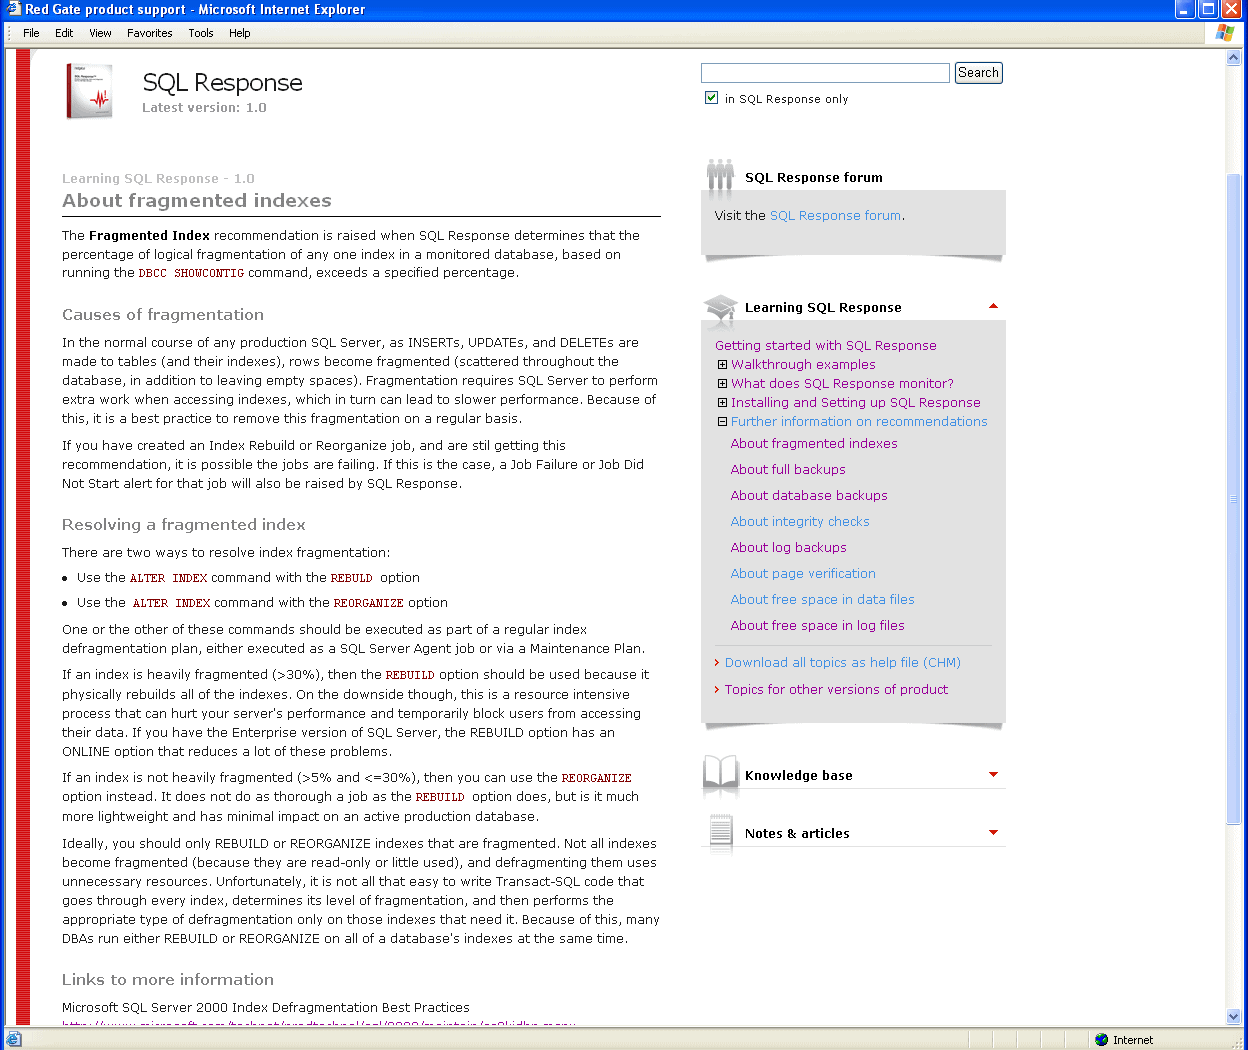Collapse the 'Further information on recommendations' node
The width and height of the screenshot is (1248, 1050).
tap(722, 422)
